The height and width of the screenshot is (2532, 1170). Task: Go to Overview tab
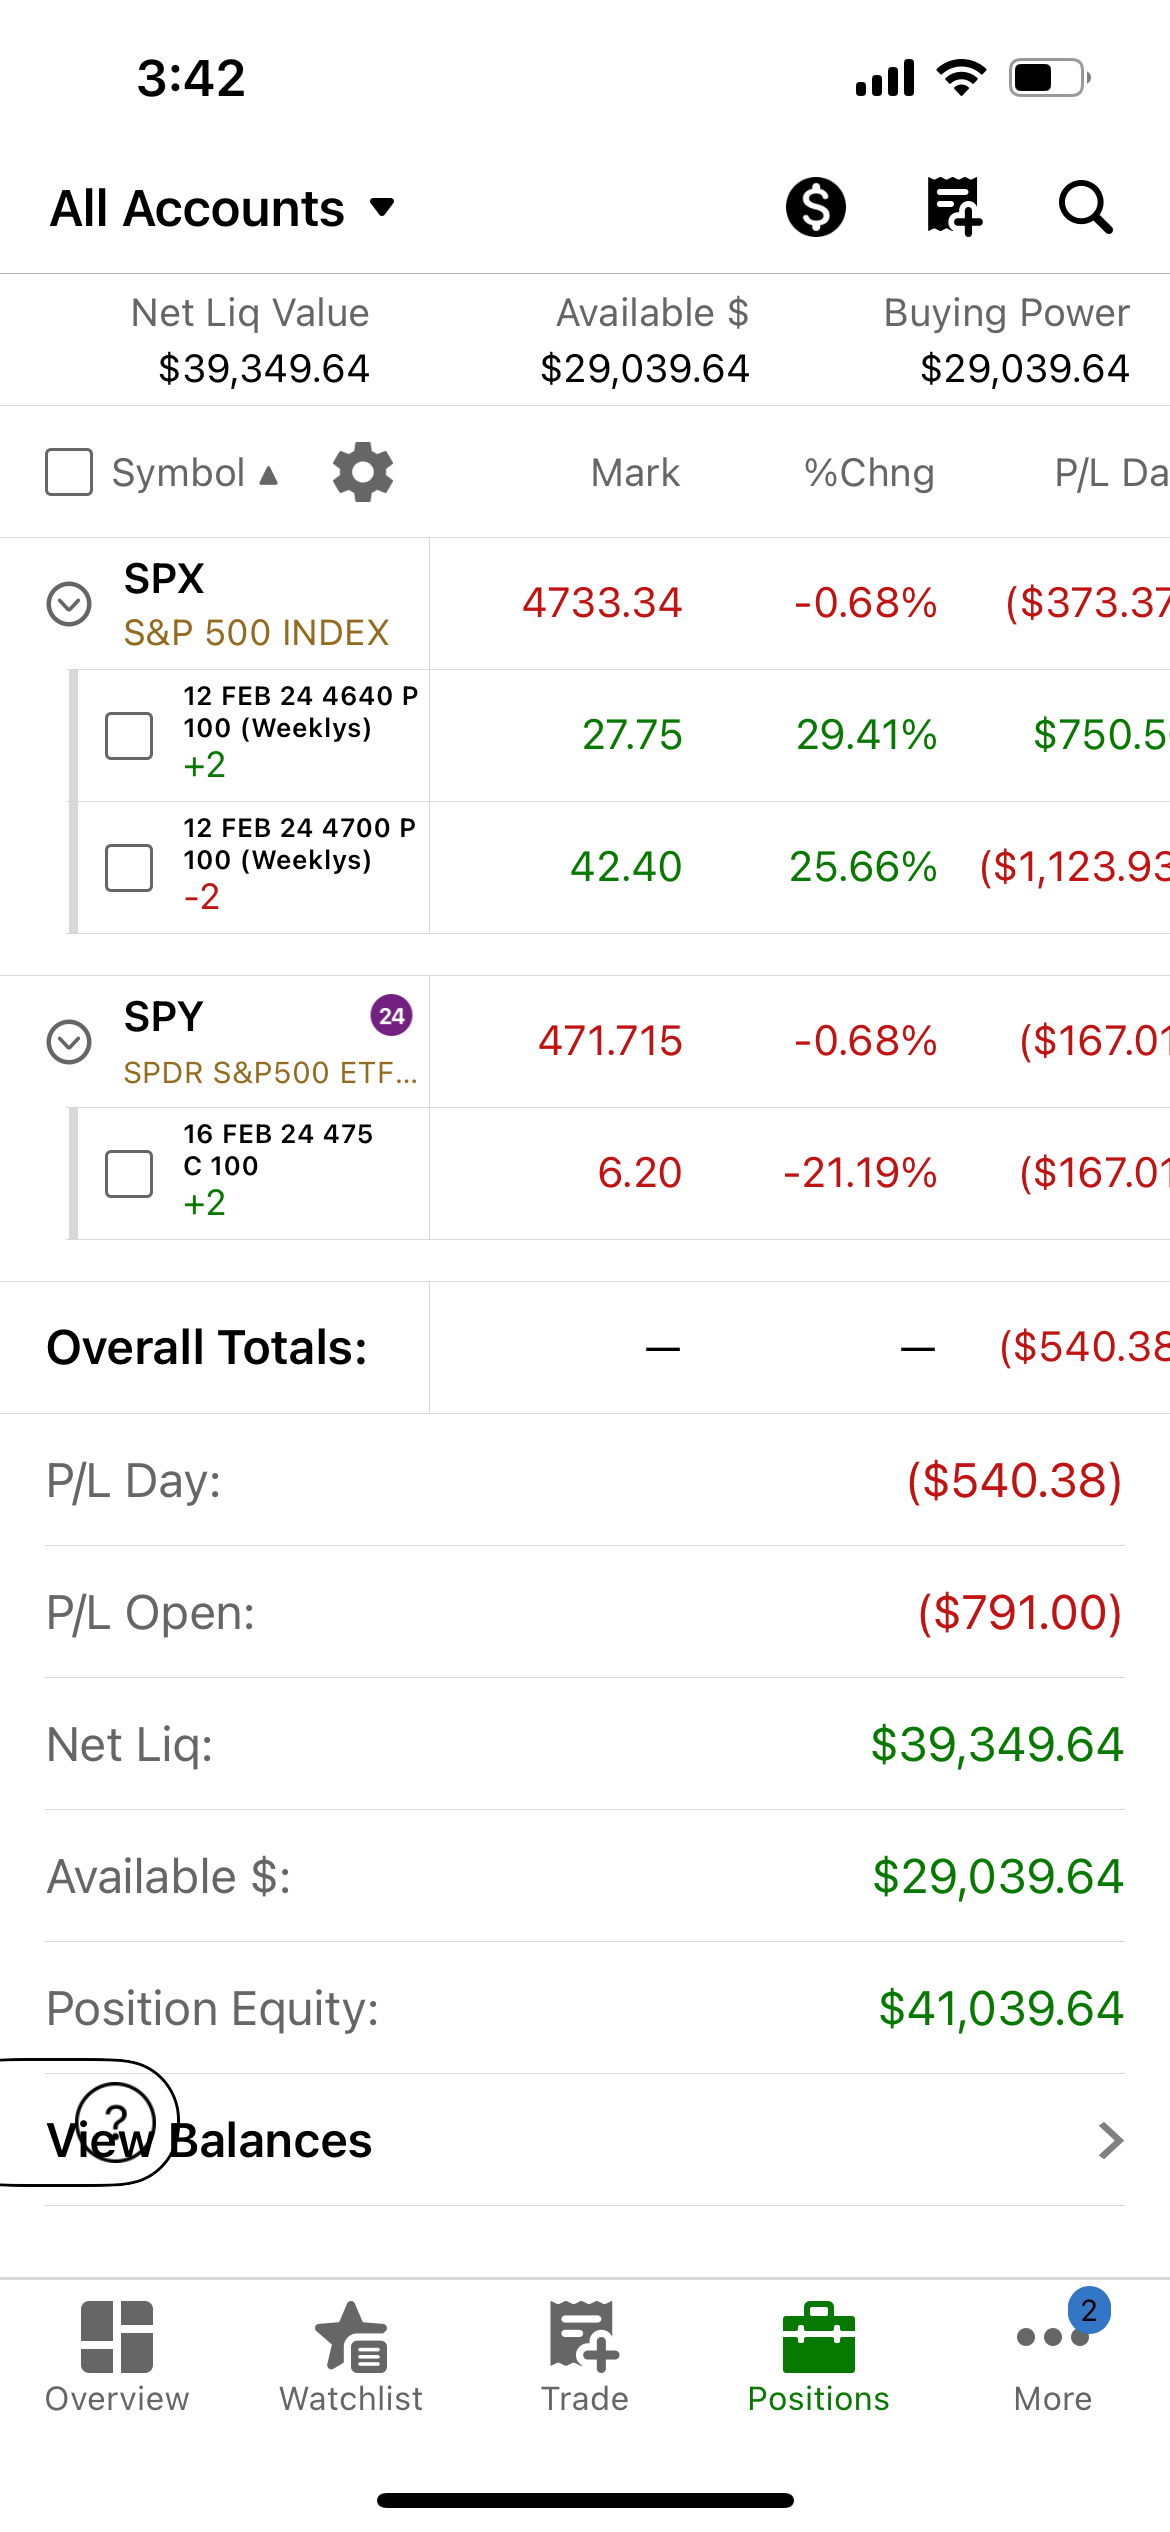point(117,2358)
